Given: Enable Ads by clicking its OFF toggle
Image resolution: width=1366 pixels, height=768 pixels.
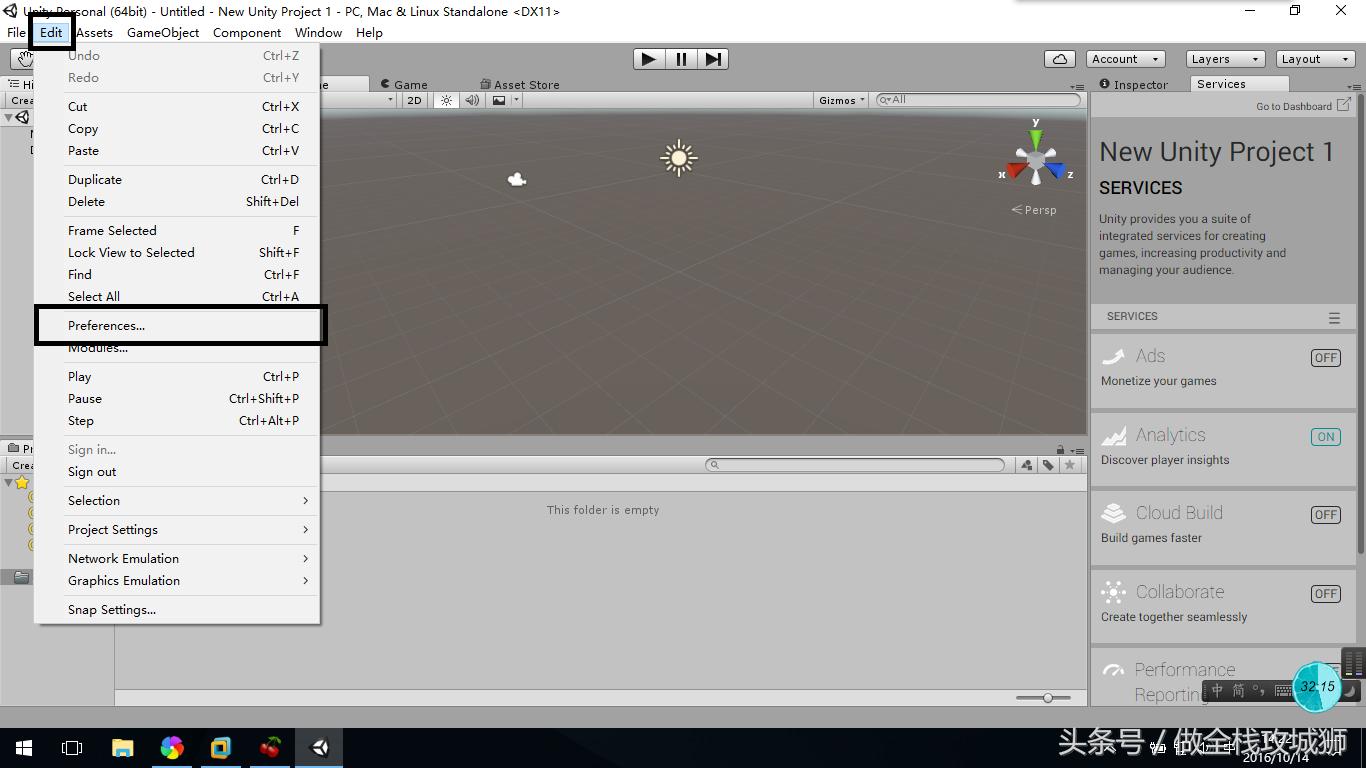Looking at the screenshot, I should click(x=1325, y=357).
